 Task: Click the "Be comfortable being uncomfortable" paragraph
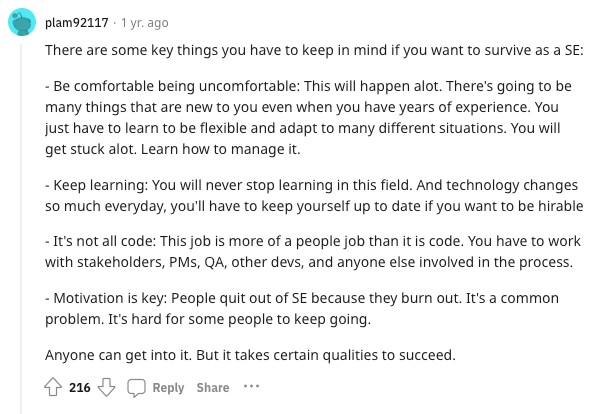coord(308,118)
